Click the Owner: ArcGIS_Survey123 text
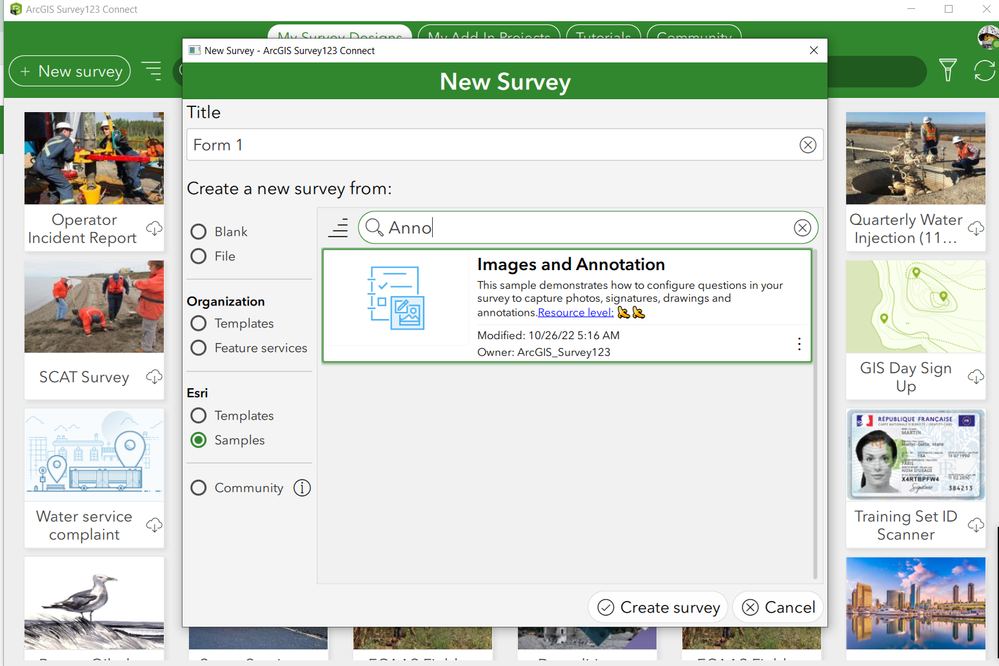 [x=543, y=352]
